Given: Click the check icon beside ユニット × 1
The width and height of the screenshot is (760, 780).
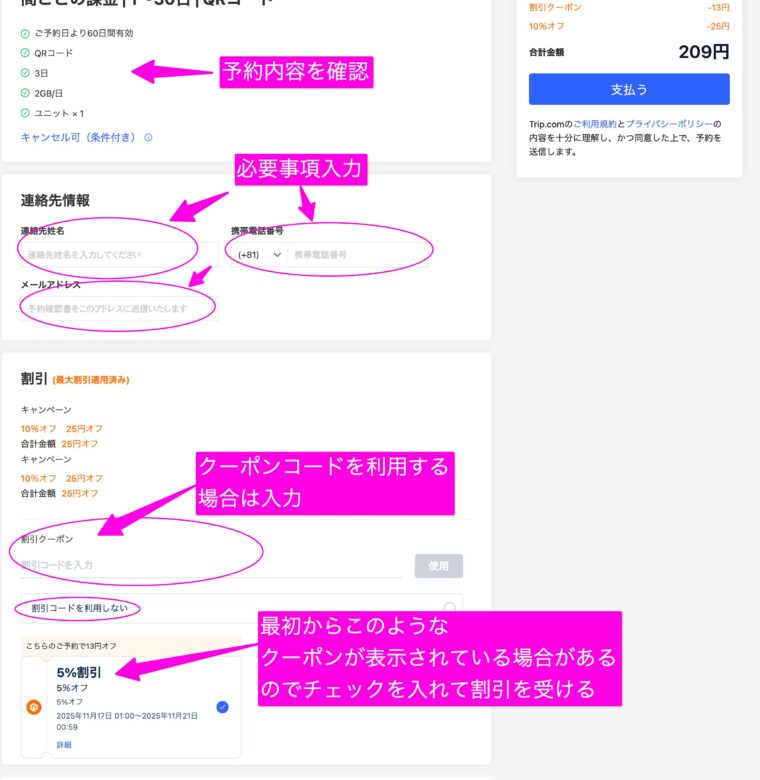Looking at the screenshot, I should pos(25,113).
